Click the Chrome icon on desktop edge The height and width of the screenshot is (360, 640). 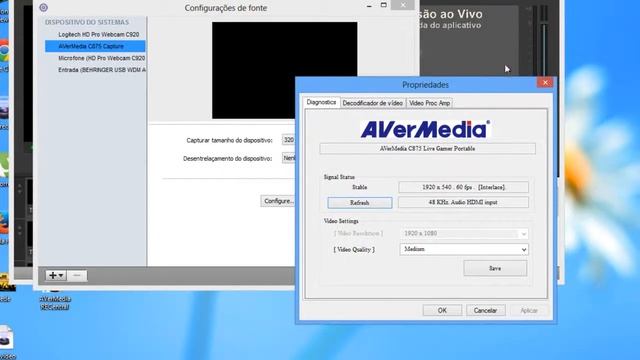[4, 51]
